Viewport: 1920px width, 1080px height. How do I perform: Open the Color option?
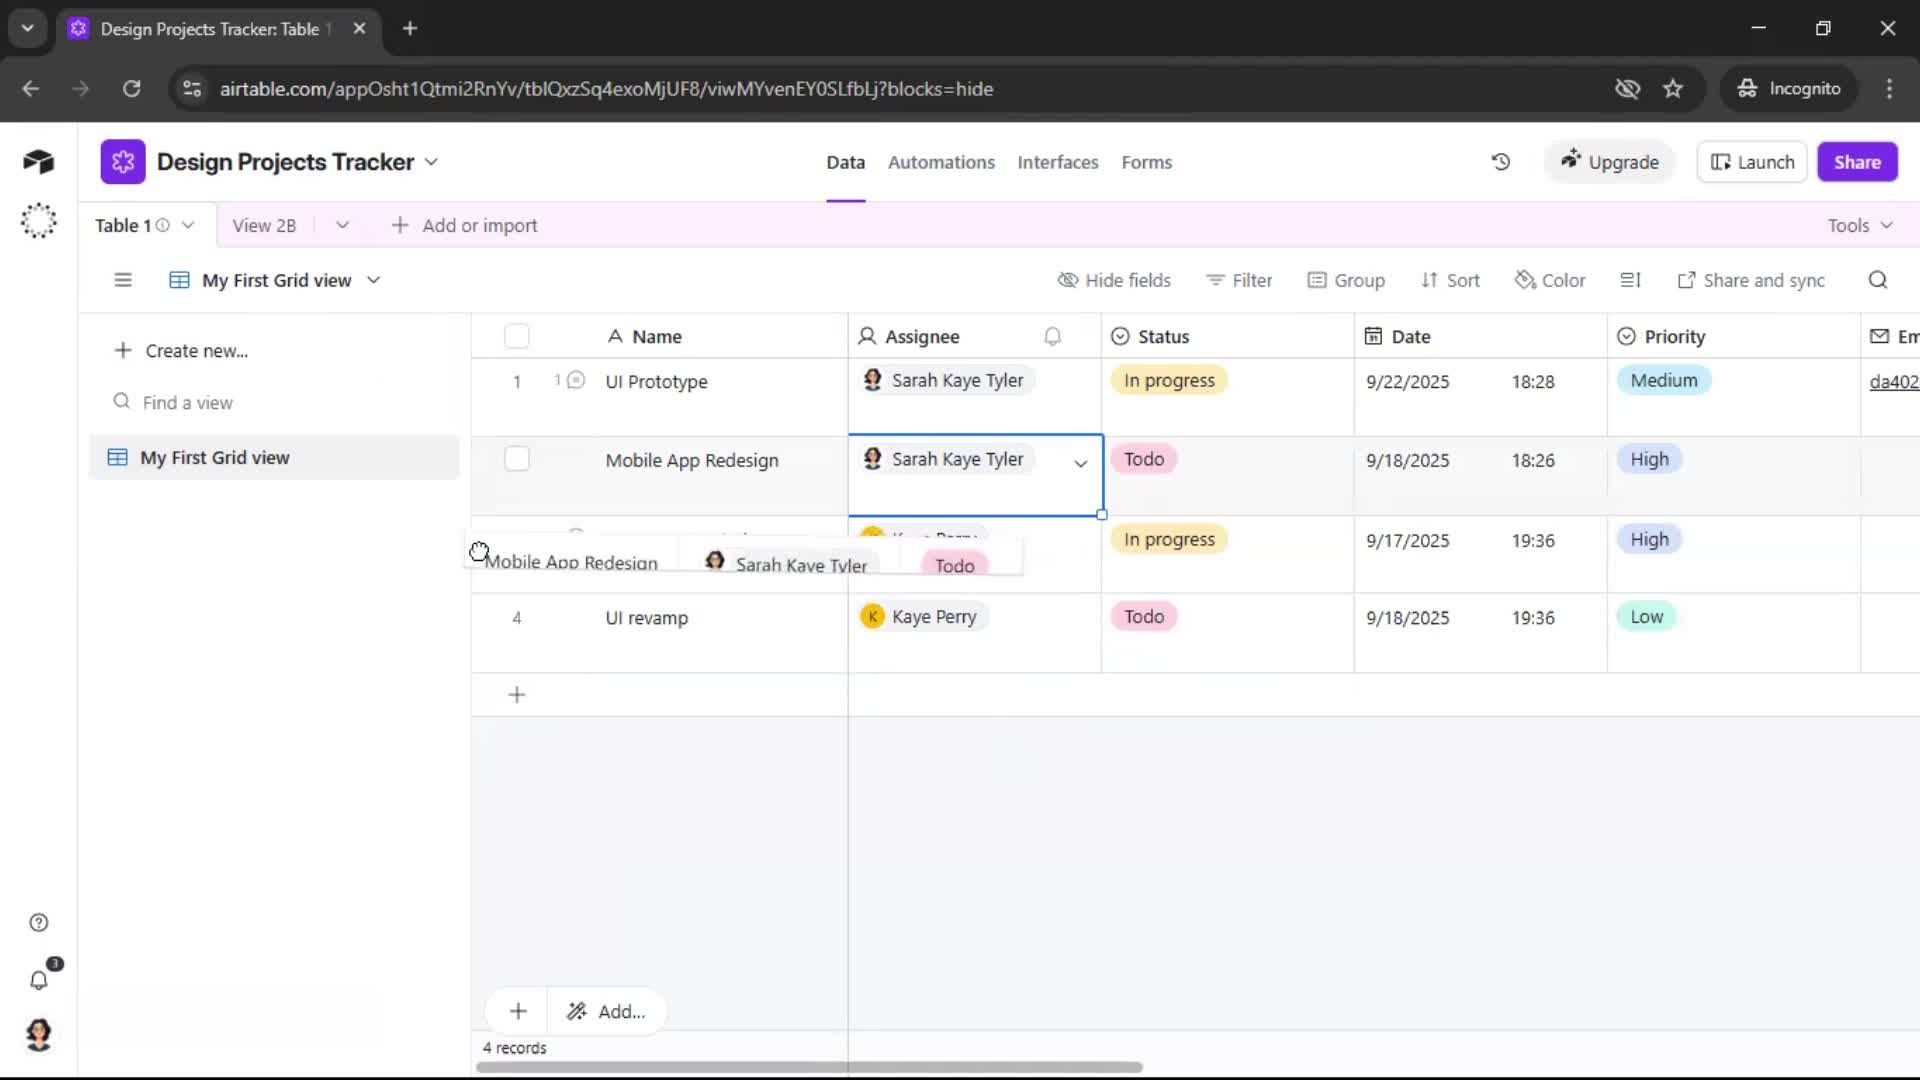(x=1550, y=281)
